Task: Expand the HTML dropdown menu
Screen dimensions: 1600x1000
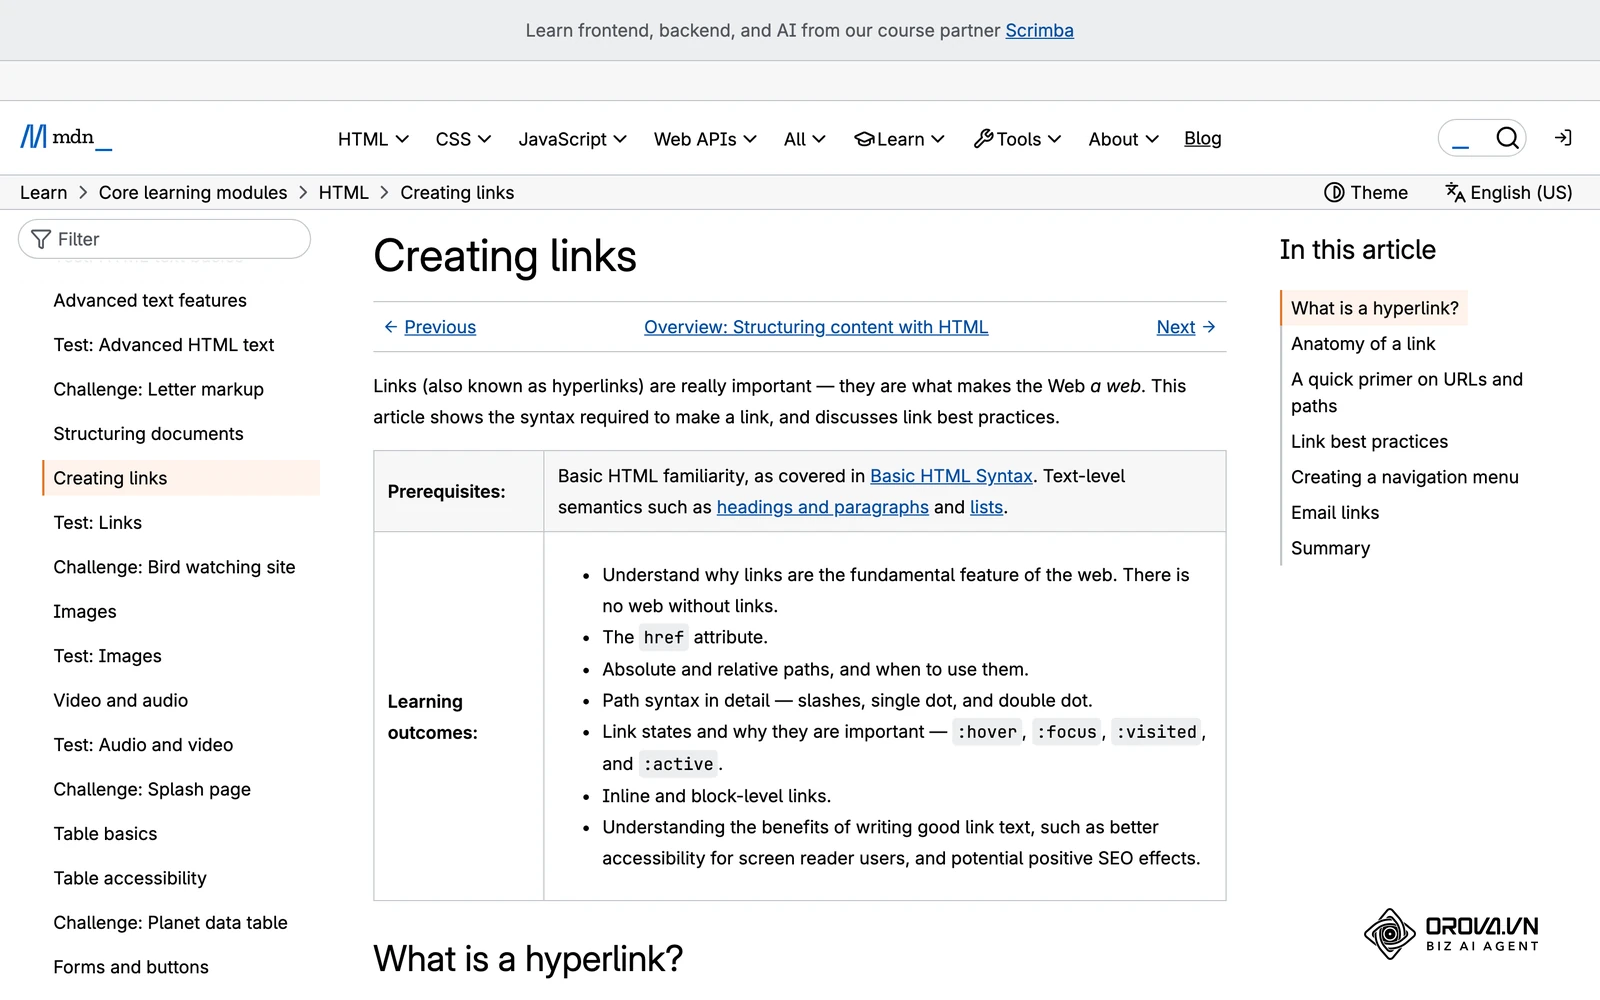Action: click(x=373, y=139)
